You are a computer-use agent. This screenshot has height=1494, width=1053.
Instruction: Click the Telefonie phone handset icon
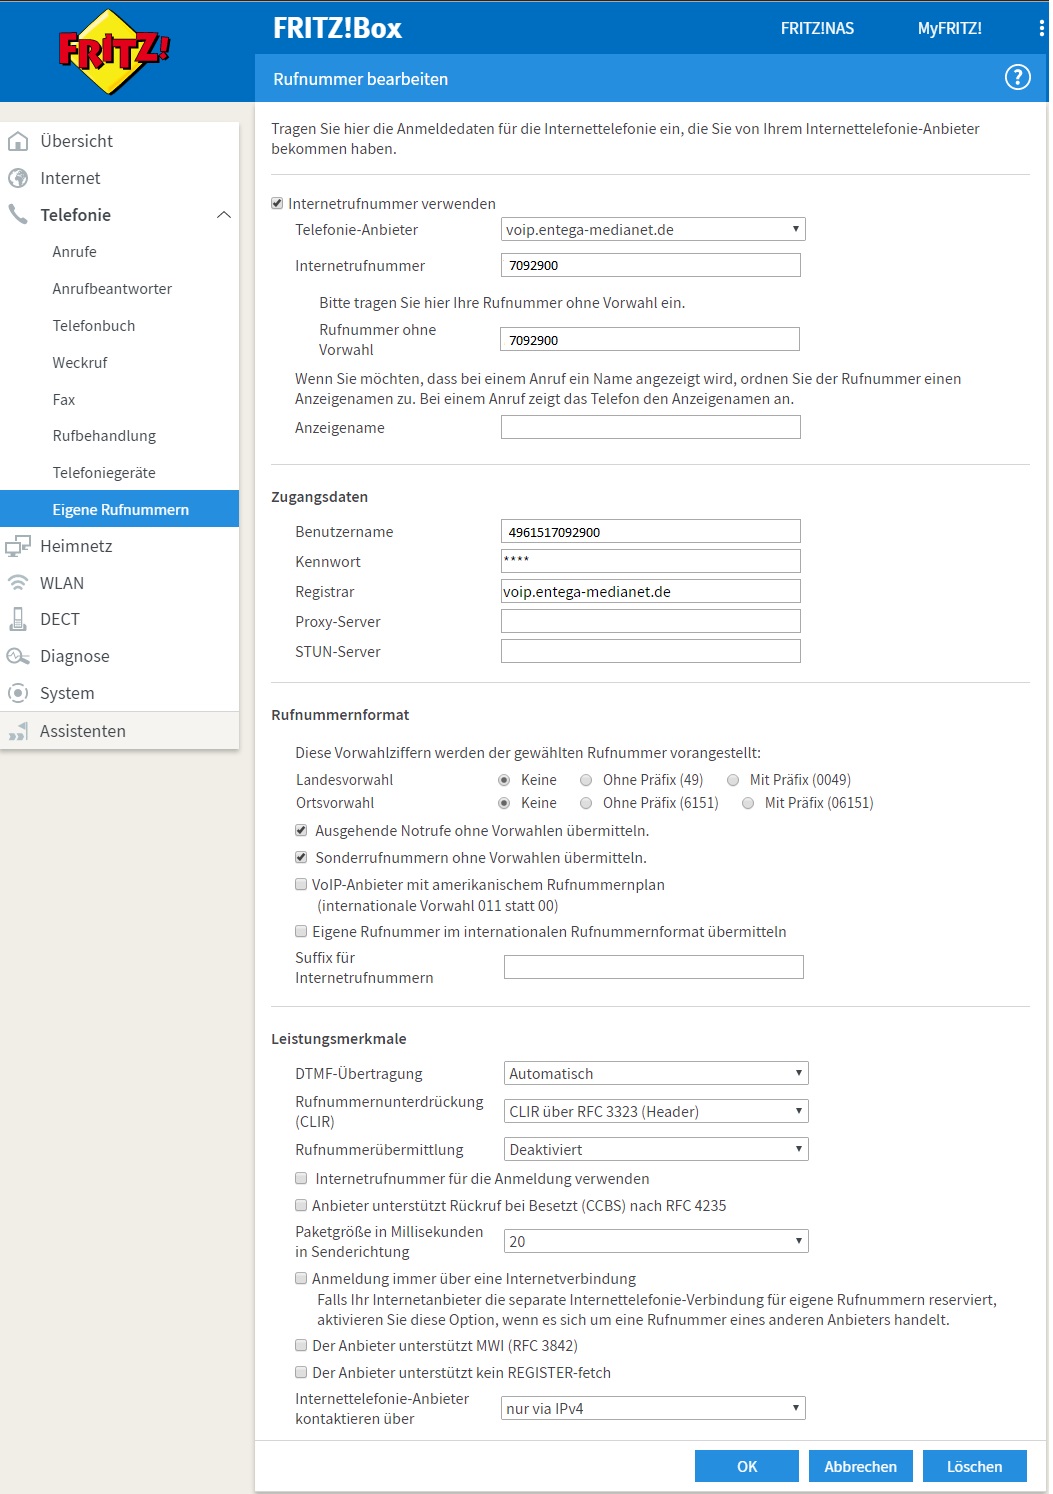pyautogui.click(x=18, y=214)
